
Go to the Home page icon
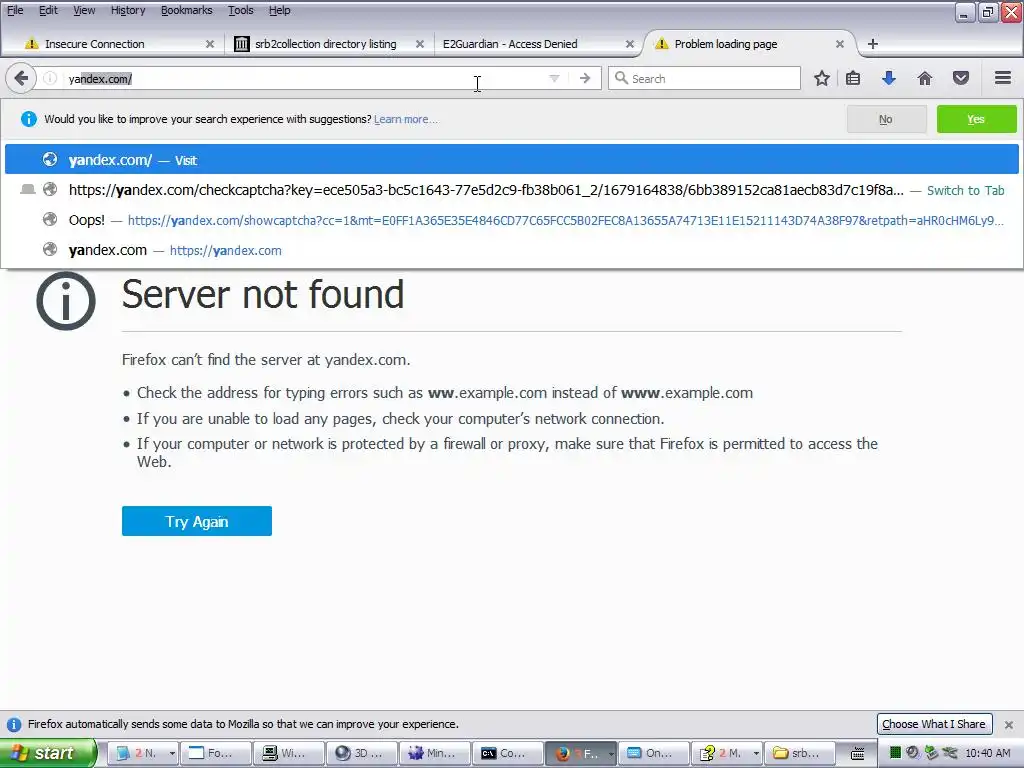coord(925,78)
